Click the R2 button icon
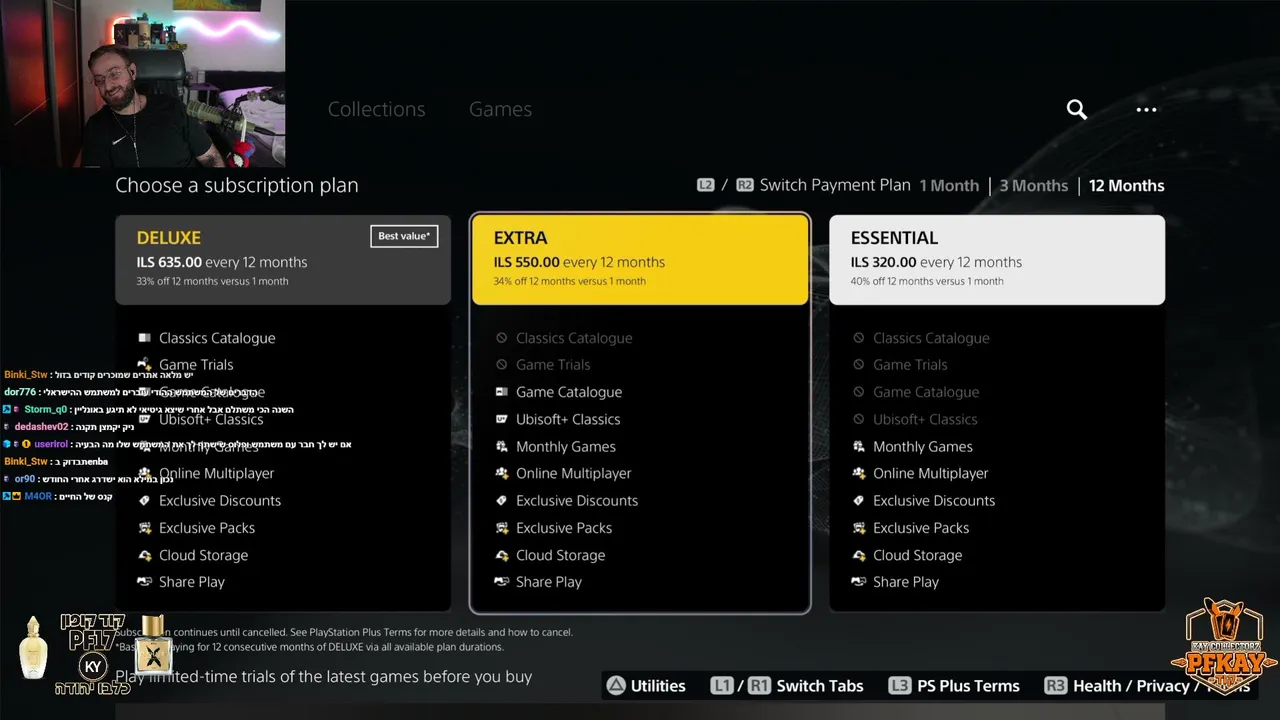This screenshot has height=720, width=1280. tap(745, 185)
